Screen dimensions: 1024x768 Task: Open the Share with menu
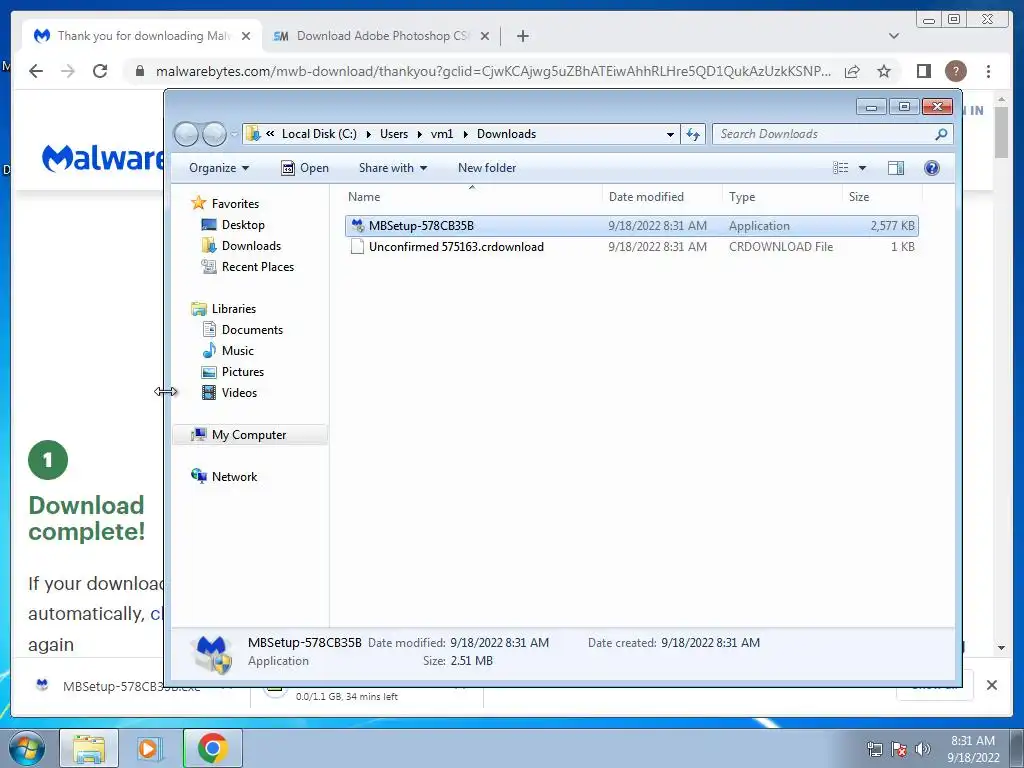pos(392,168)
